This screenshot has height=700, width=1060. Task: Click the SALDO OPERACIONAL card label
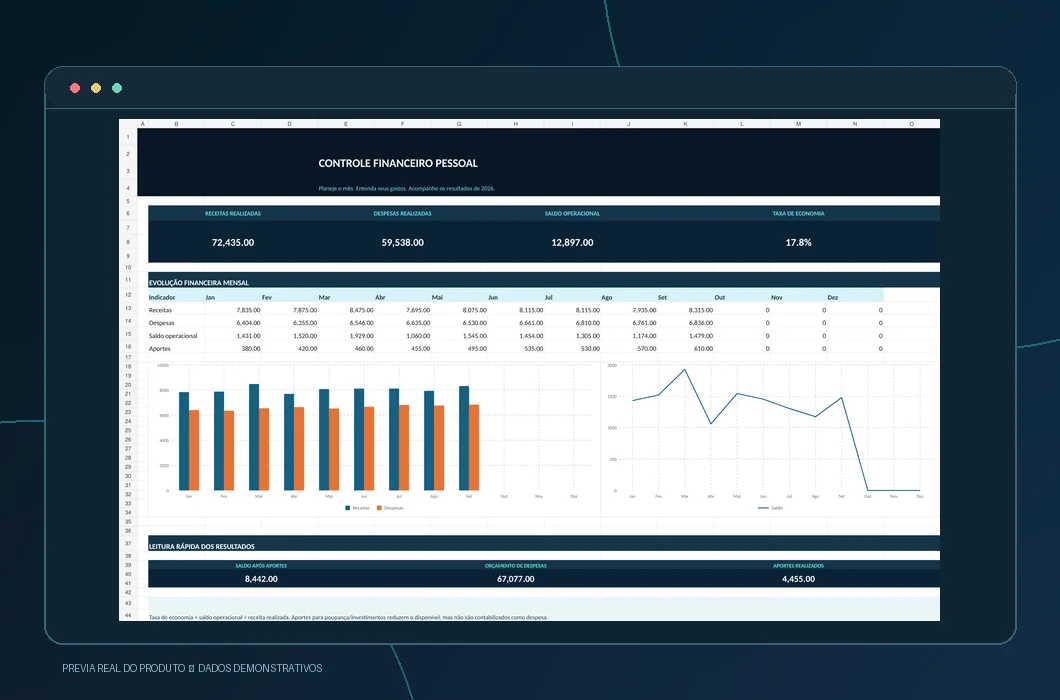[x=572, y=214]
